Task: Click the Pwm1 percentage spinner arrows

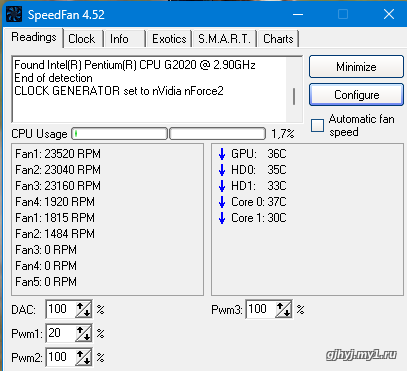Action: coord(83,333)
